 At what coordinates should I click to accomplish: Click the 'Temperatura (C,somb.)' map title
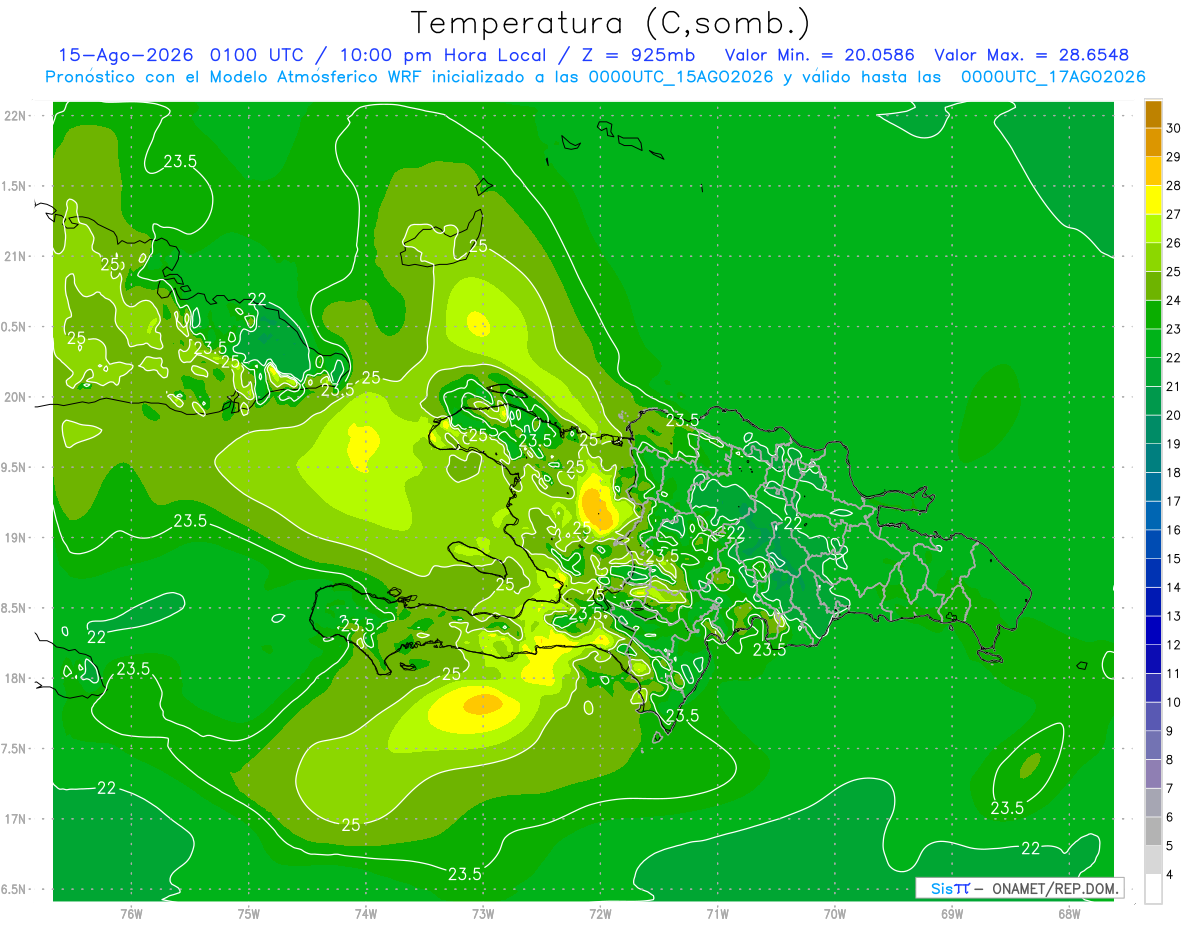coord(610,23)
